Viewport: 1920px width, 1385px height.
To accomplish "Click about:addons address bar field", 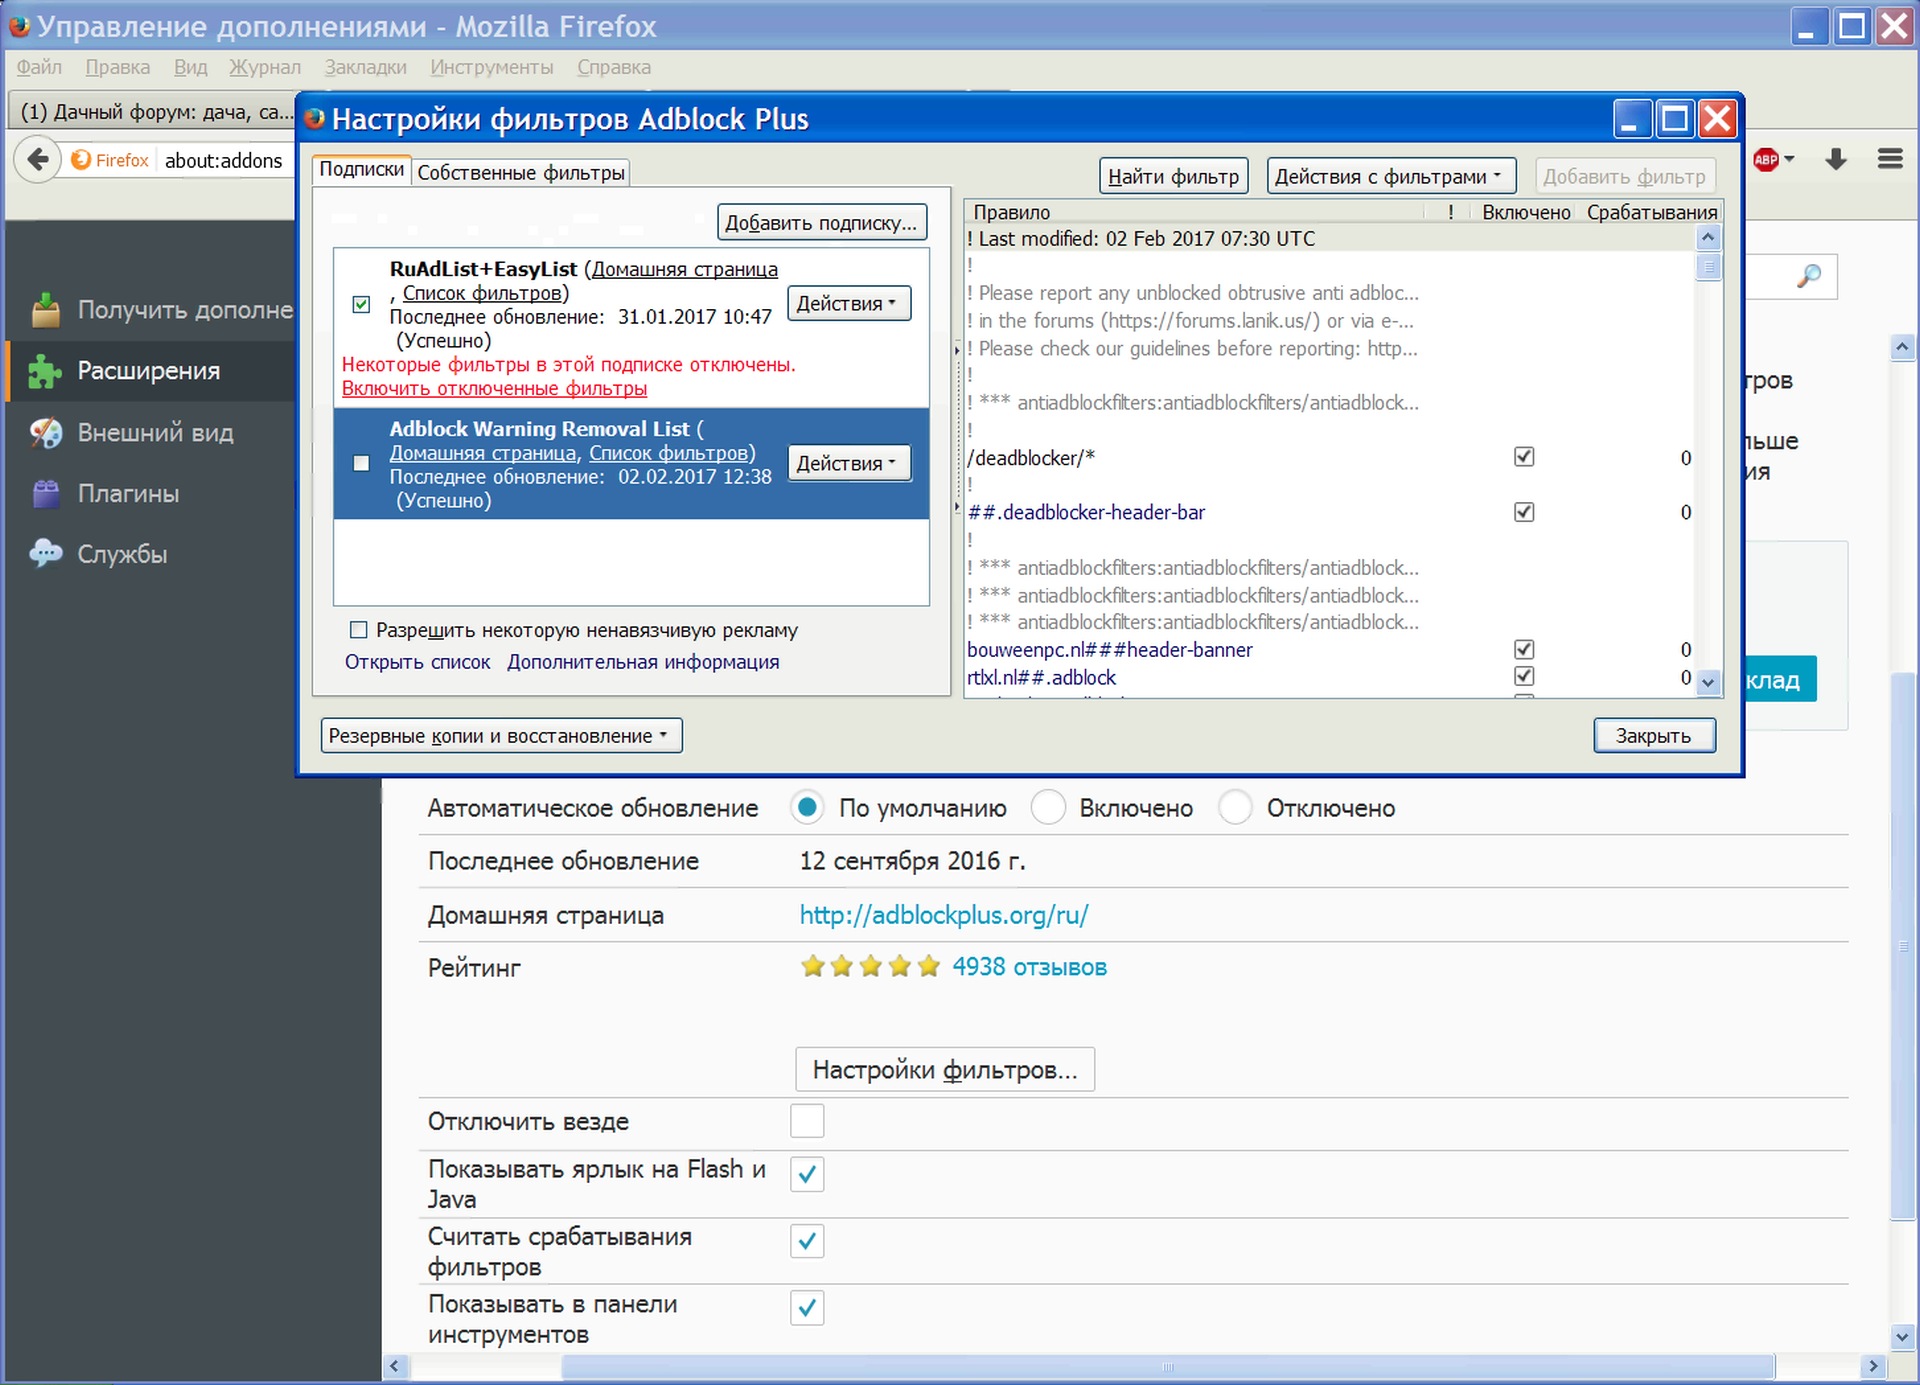I will click(x=226, y=160).
